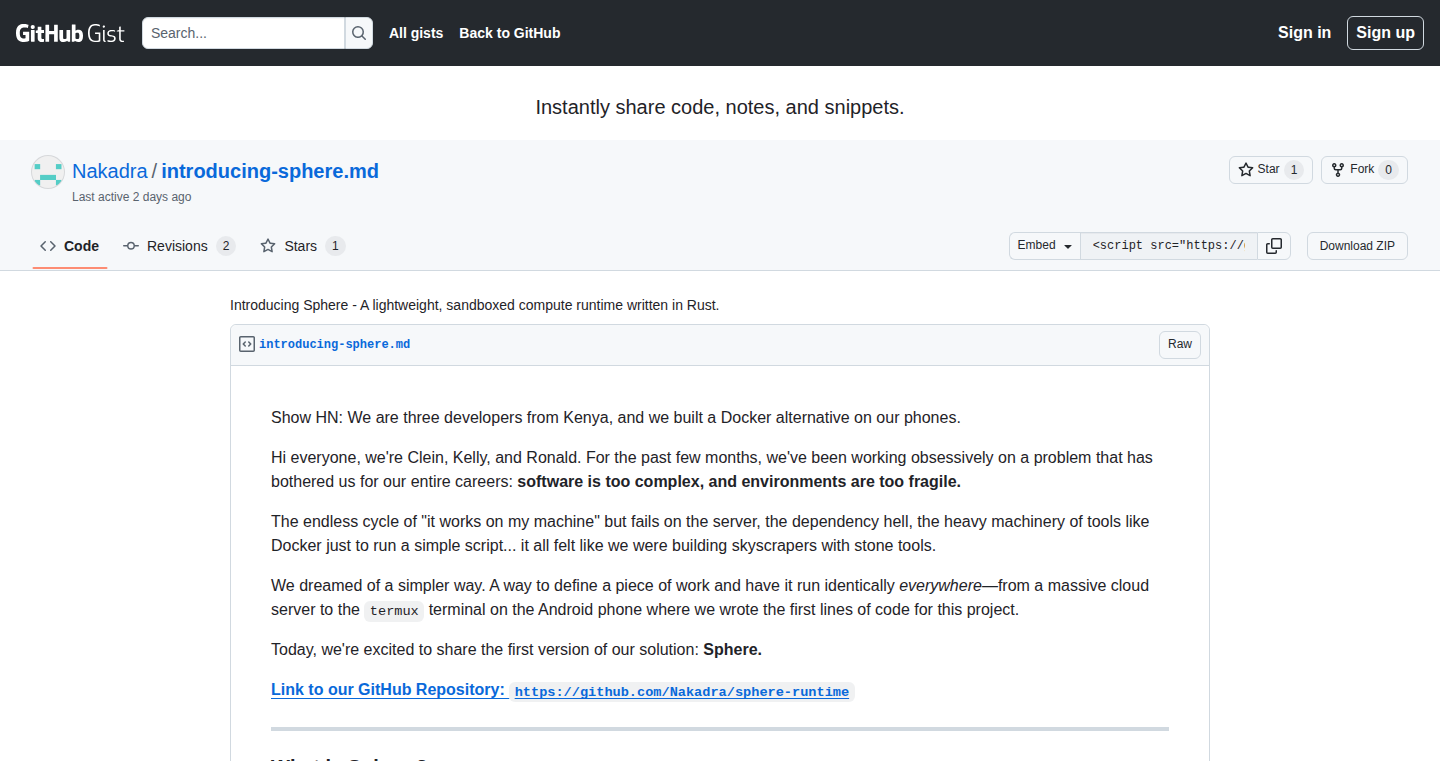
Task: Switch to the Revisions tab
Action: tap(179, 246)
